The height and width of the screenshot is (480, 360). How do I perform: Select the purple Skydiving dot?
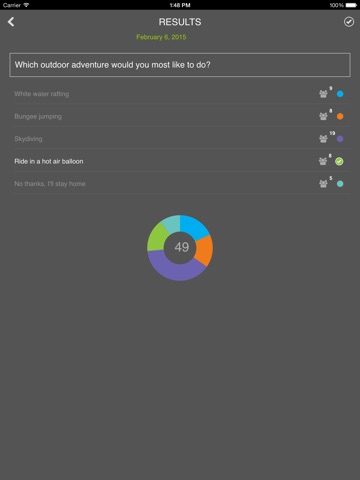[x=340, y=139]
